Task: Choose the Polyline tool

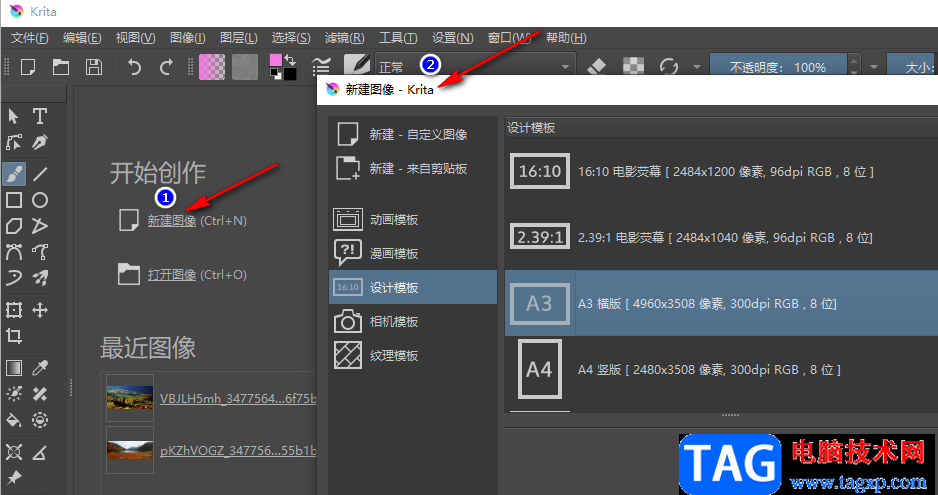Action: 40,226
